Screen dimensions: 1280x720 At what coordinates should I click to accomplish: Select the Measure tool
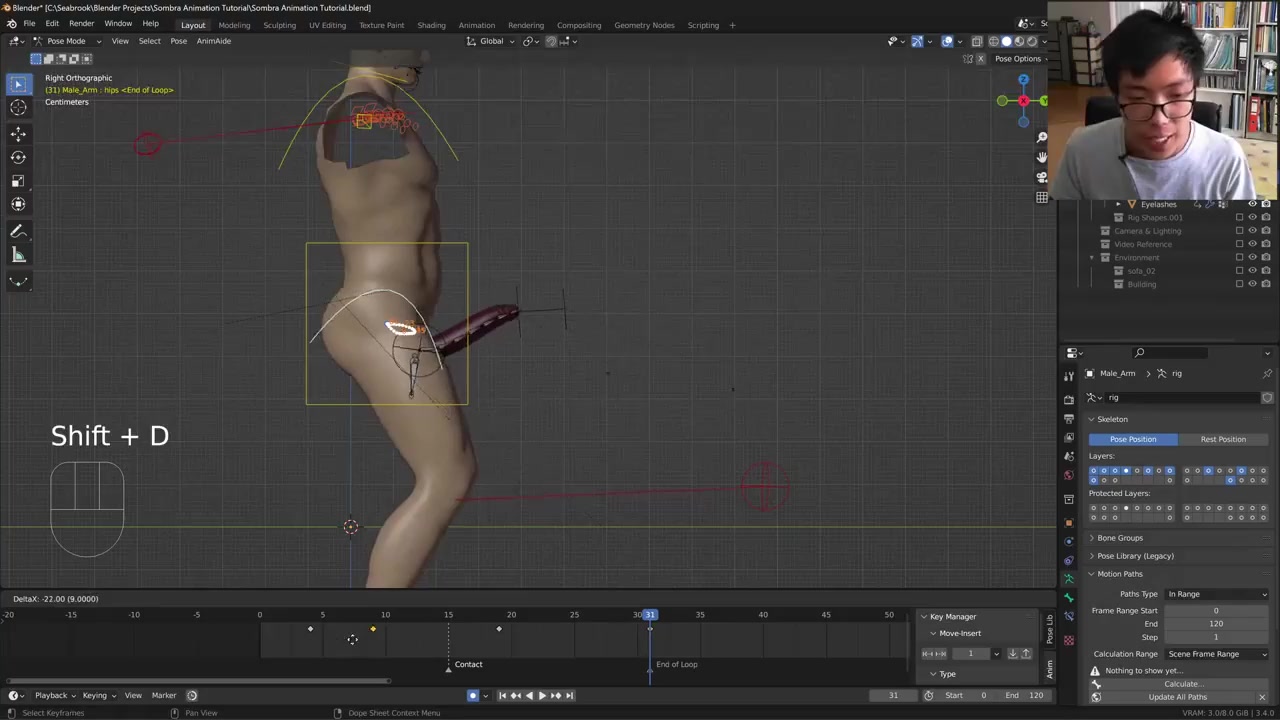tap(18, 256)
